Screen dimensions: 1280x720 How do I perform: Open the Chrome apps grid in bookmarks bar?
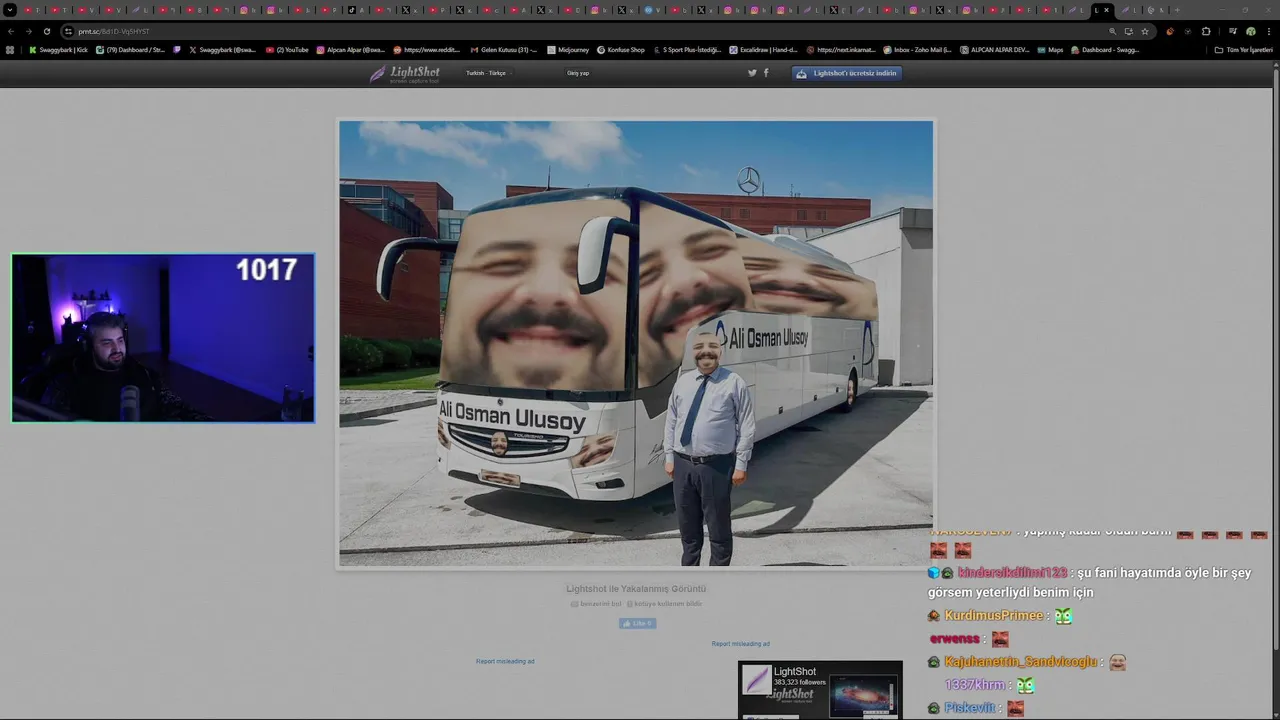point(10,49)
